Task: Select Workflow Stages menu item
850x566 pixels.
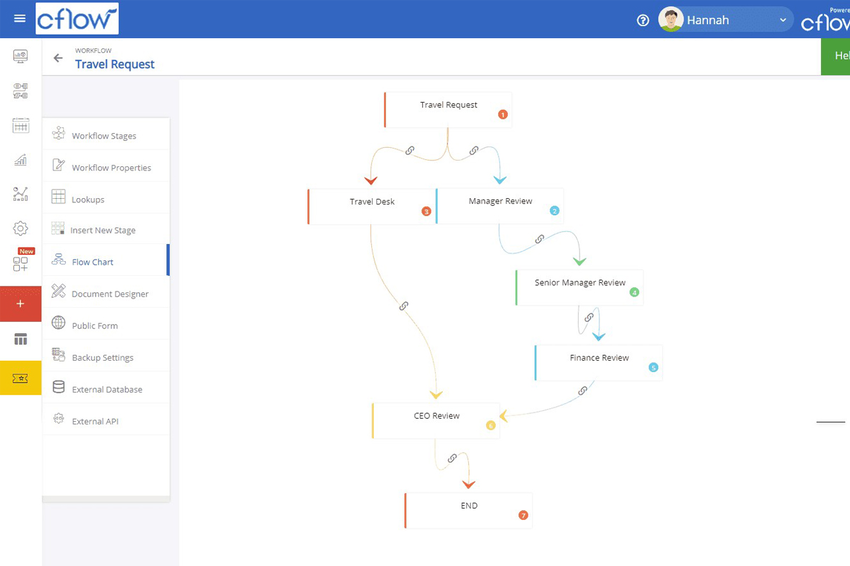Action: pos(104,136)
